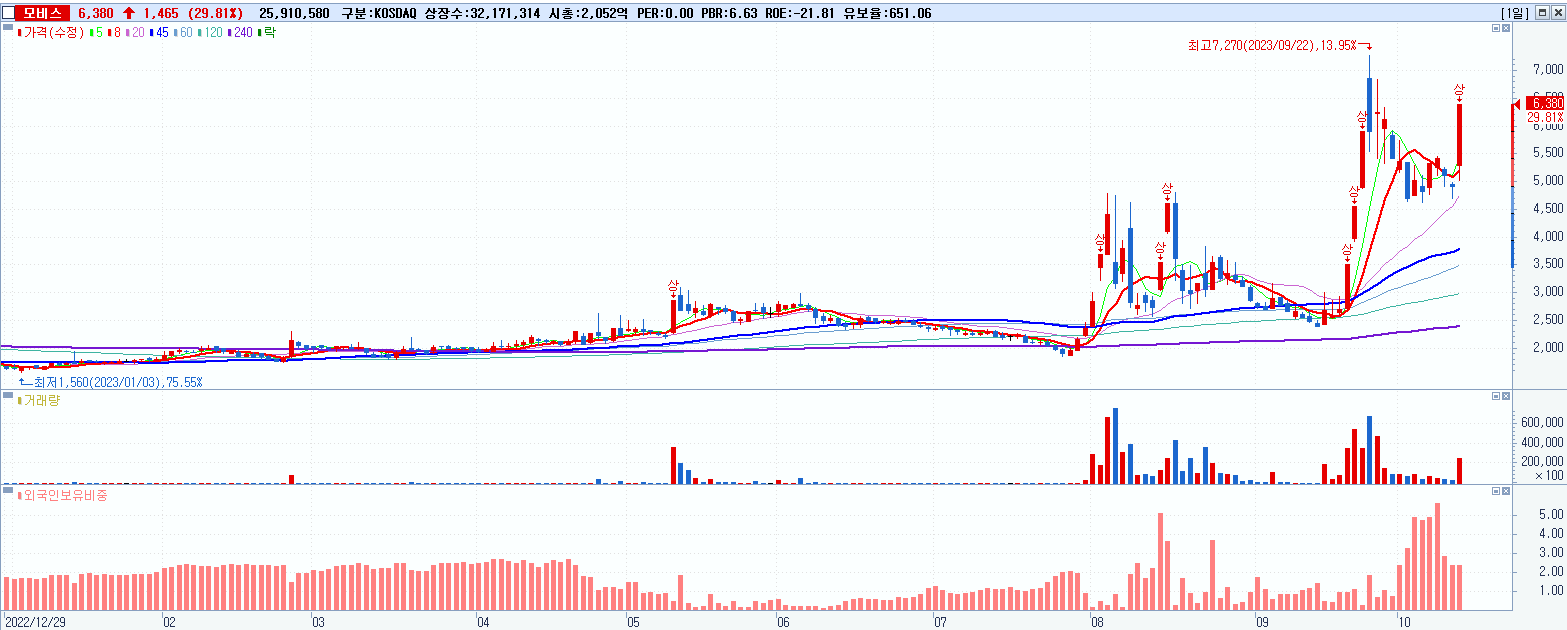Select the 20-day moving average legend

click(x=135, y=33)
